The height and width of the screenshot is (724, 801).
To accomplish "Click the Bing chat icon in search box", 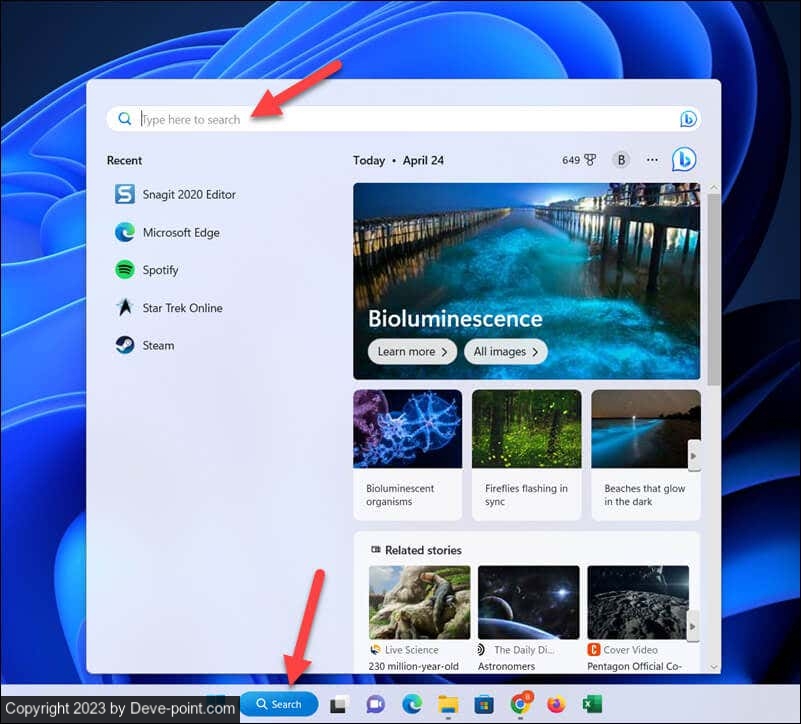I will (x=688, y=119).
